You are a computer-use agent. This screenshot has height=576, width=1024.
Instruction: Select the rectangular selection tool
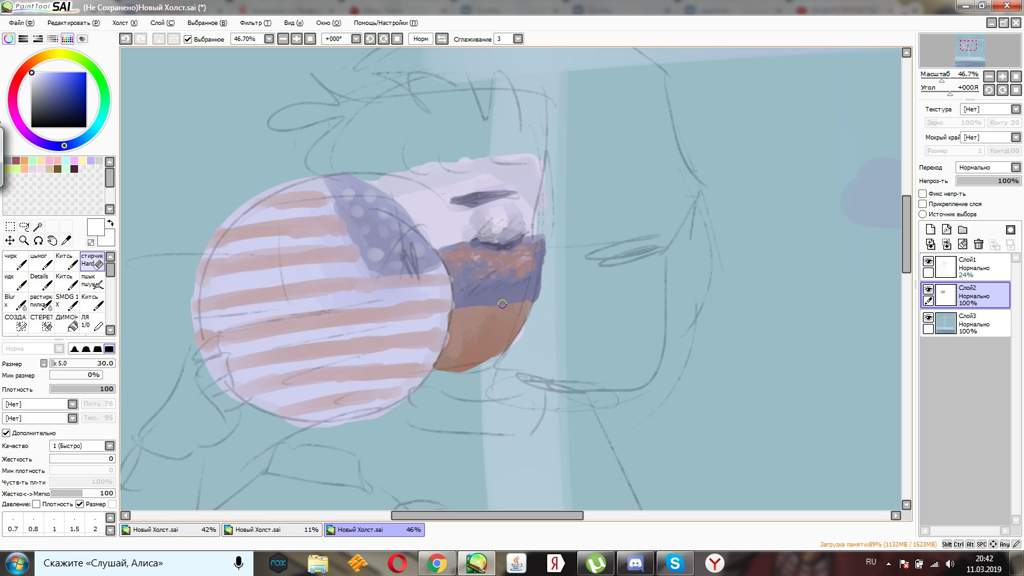pos(10,227)
